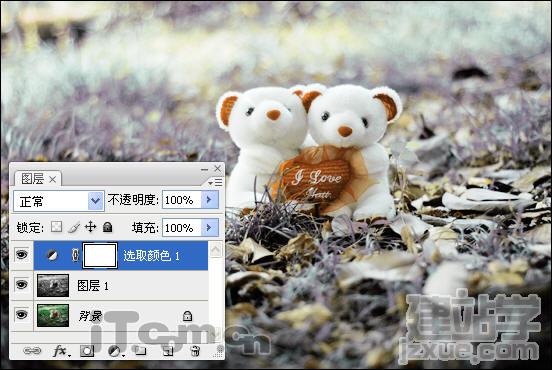Open the 不透明度 slider arrow
The image size is (552, 370).
209,200
